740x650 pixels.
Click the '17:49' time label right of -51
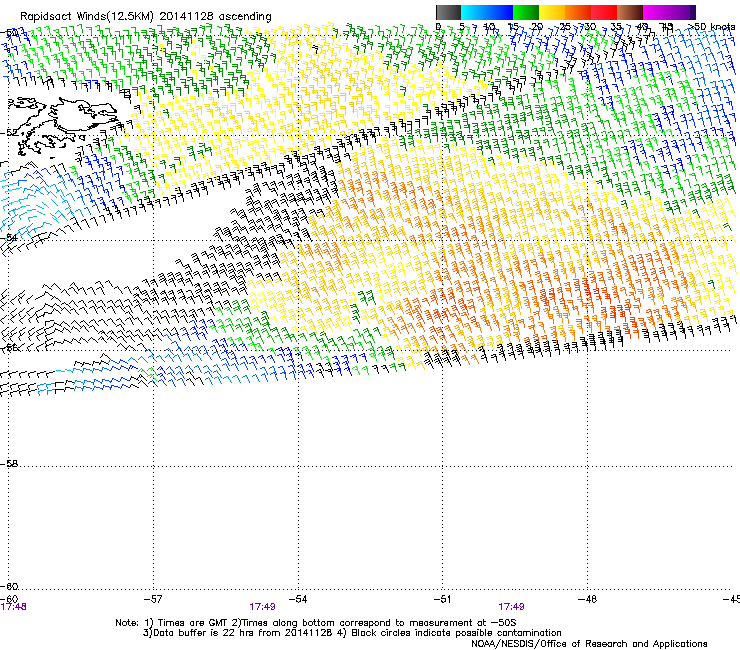click(x=512, y=607)
